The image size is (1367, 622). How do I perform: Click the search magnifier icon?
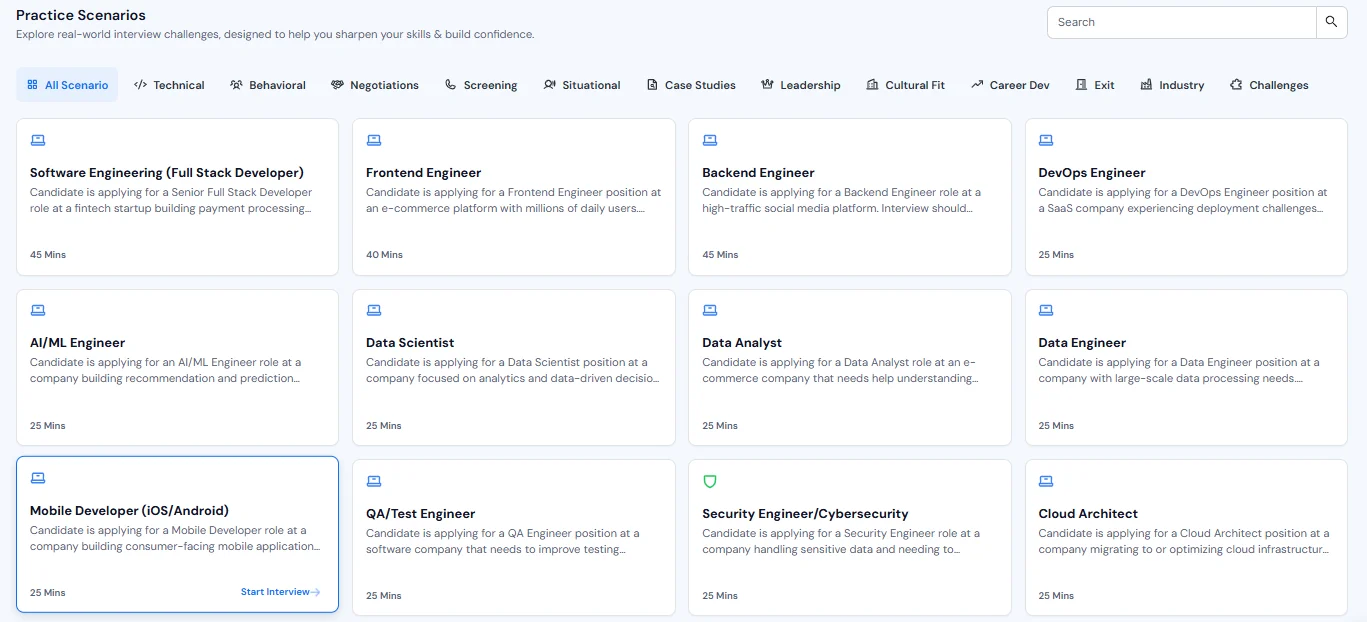[1331, 21]
